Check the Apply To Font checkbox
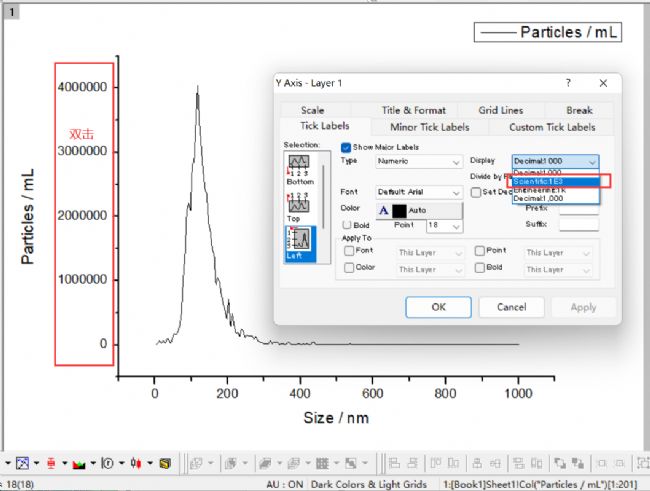This screenshot has width=650, height=491. (349, 252)
